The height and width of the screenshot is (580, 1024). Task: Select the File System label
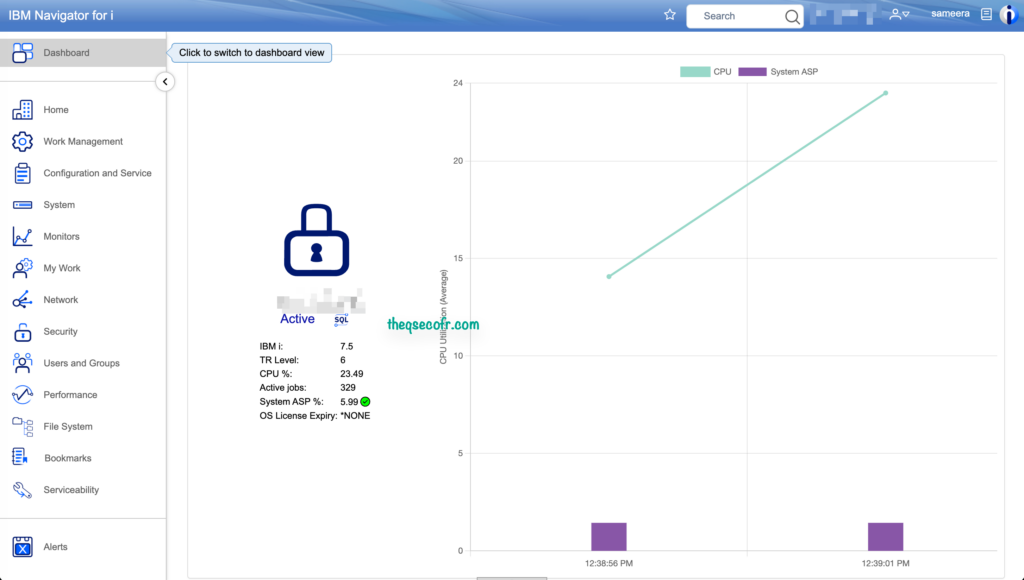(x=68, y=427)
